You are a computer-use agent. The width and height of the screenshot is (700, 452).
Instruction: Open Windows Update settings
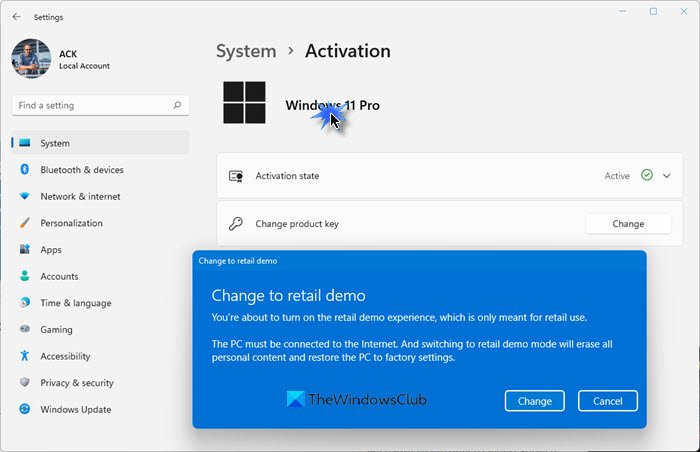click(x=100, y=409)
